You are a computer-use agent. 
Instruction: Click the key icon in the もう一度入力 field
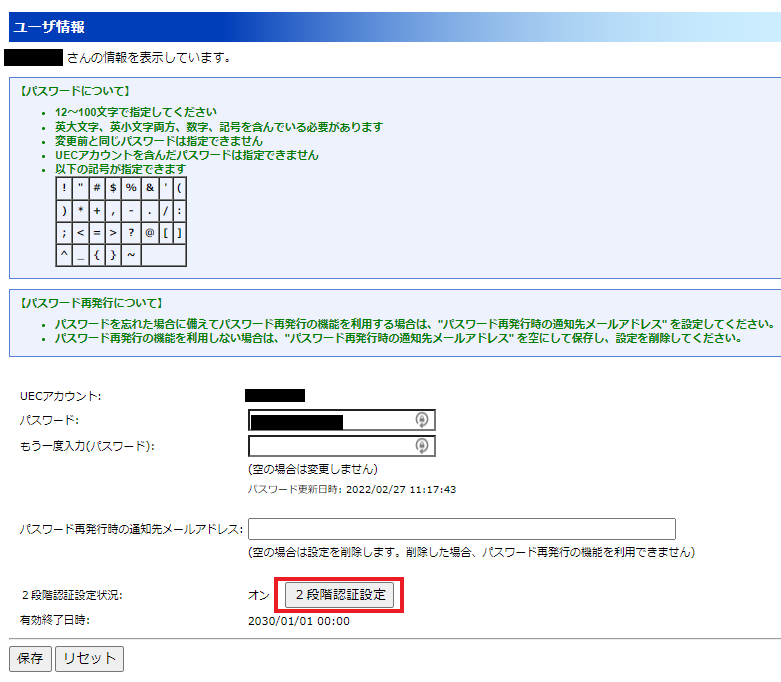point(422,445)
